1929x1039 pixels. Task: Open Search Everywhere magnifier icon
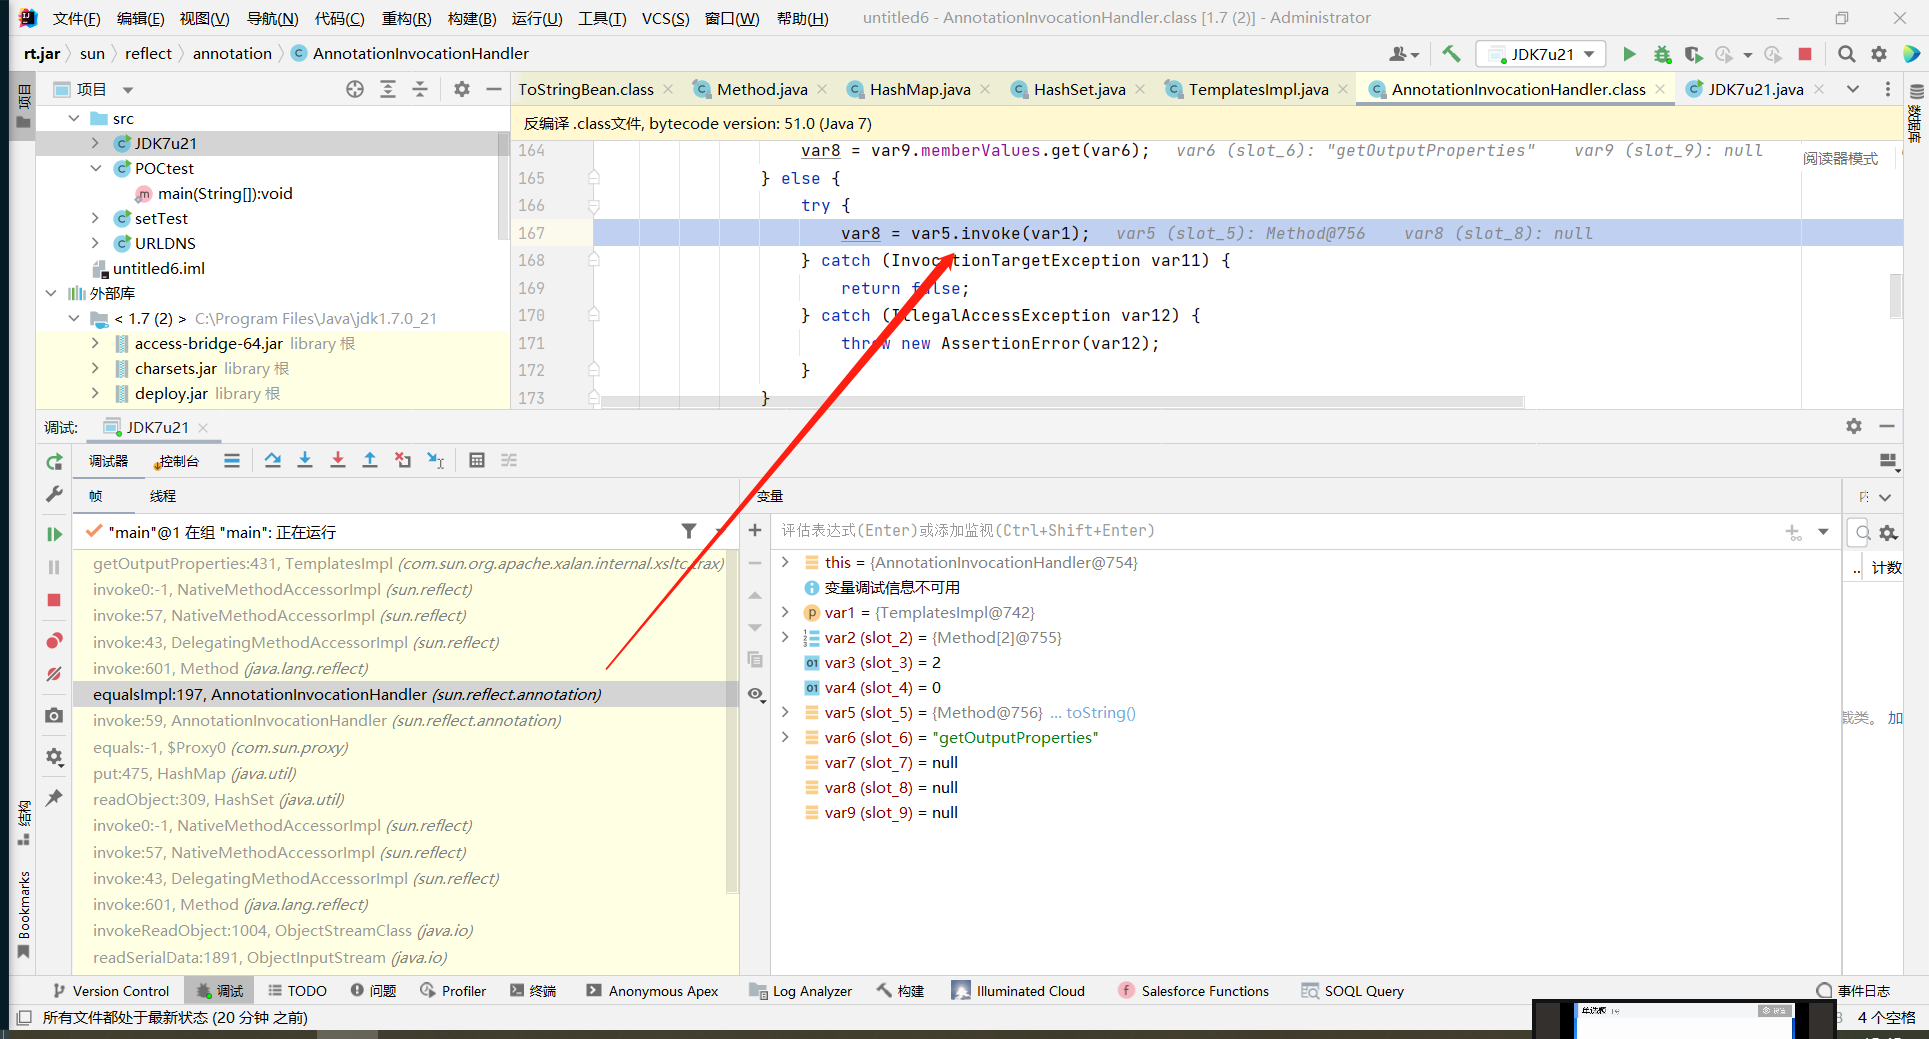pos(1847,54)
